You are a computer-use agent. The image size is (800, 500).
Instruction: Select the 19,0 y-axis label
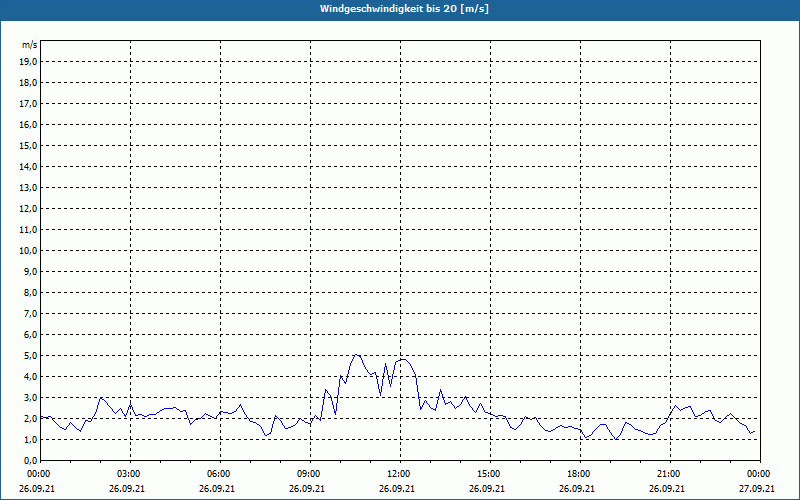pyautogui.click(x=28, y=62)
